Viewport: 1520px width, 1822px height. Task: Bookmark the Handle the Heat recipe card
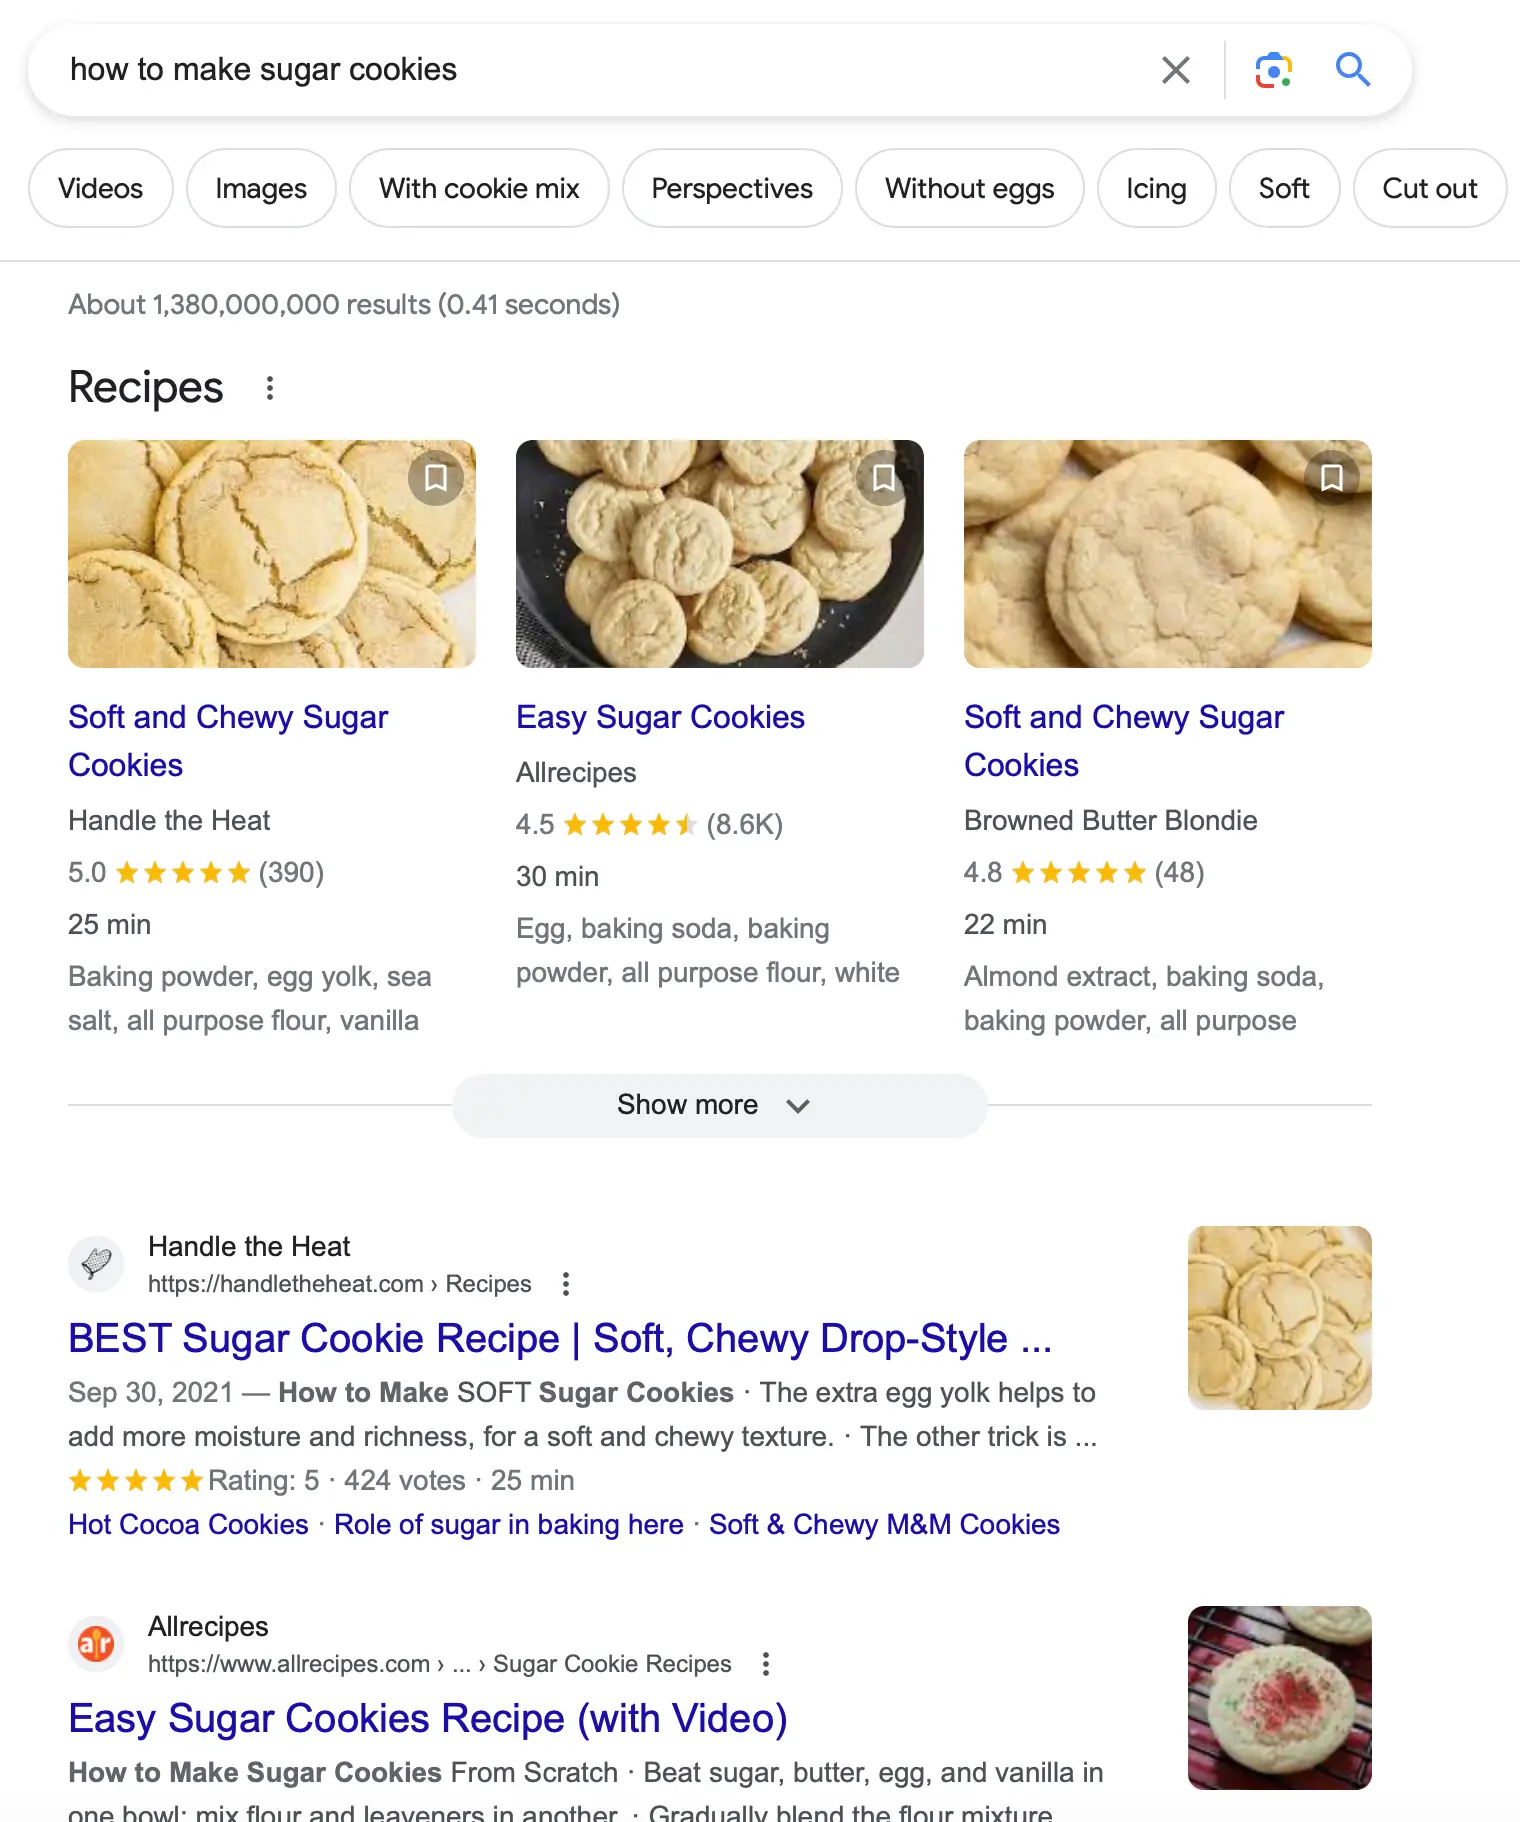(x=436, y=478)
